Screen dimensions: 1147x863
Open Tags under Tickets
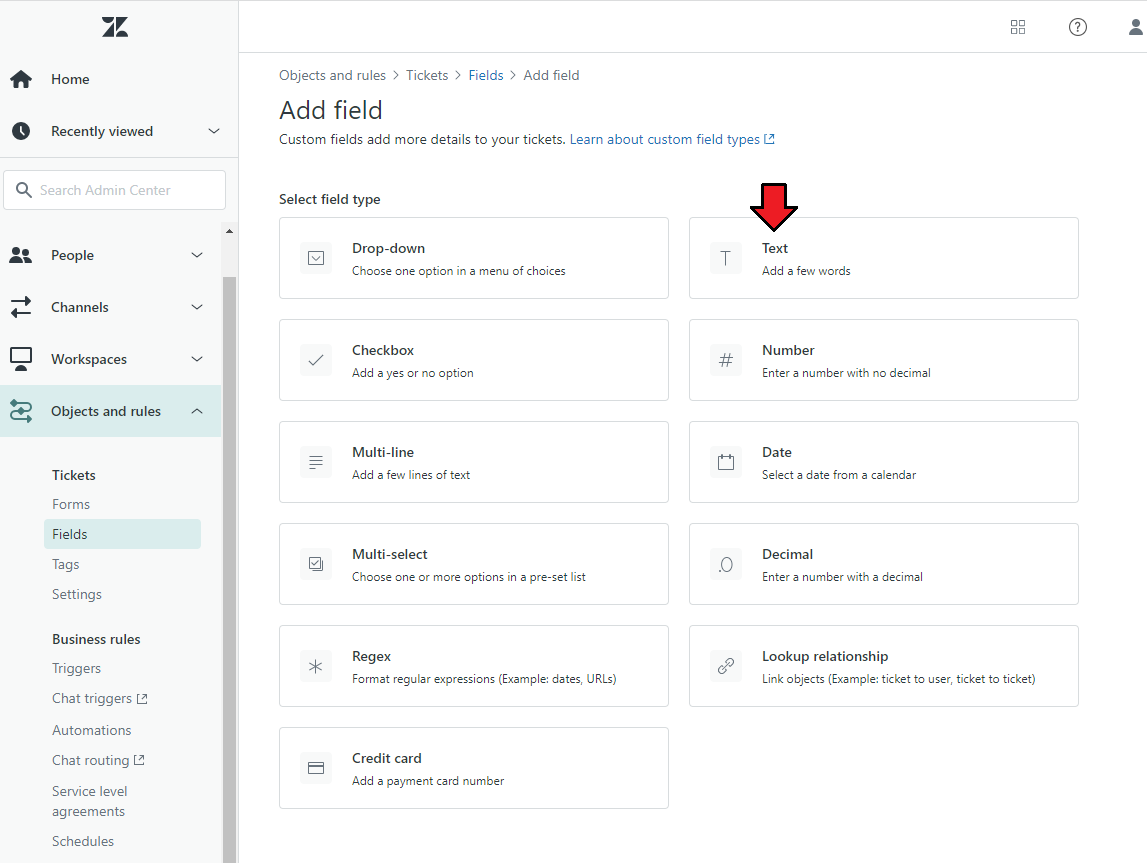pos(65,565)
